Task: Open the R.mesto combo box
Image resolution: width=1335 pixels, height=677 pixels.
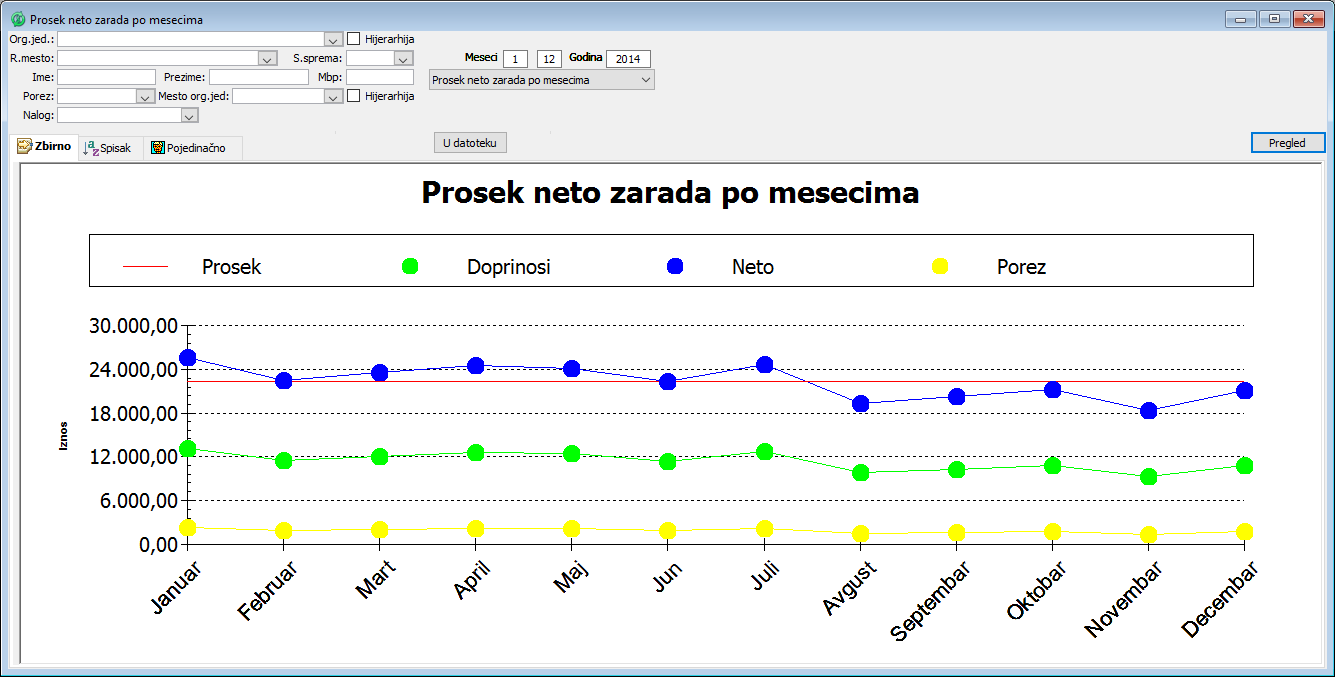Action: pyautogui.click(x=266, y=59)
